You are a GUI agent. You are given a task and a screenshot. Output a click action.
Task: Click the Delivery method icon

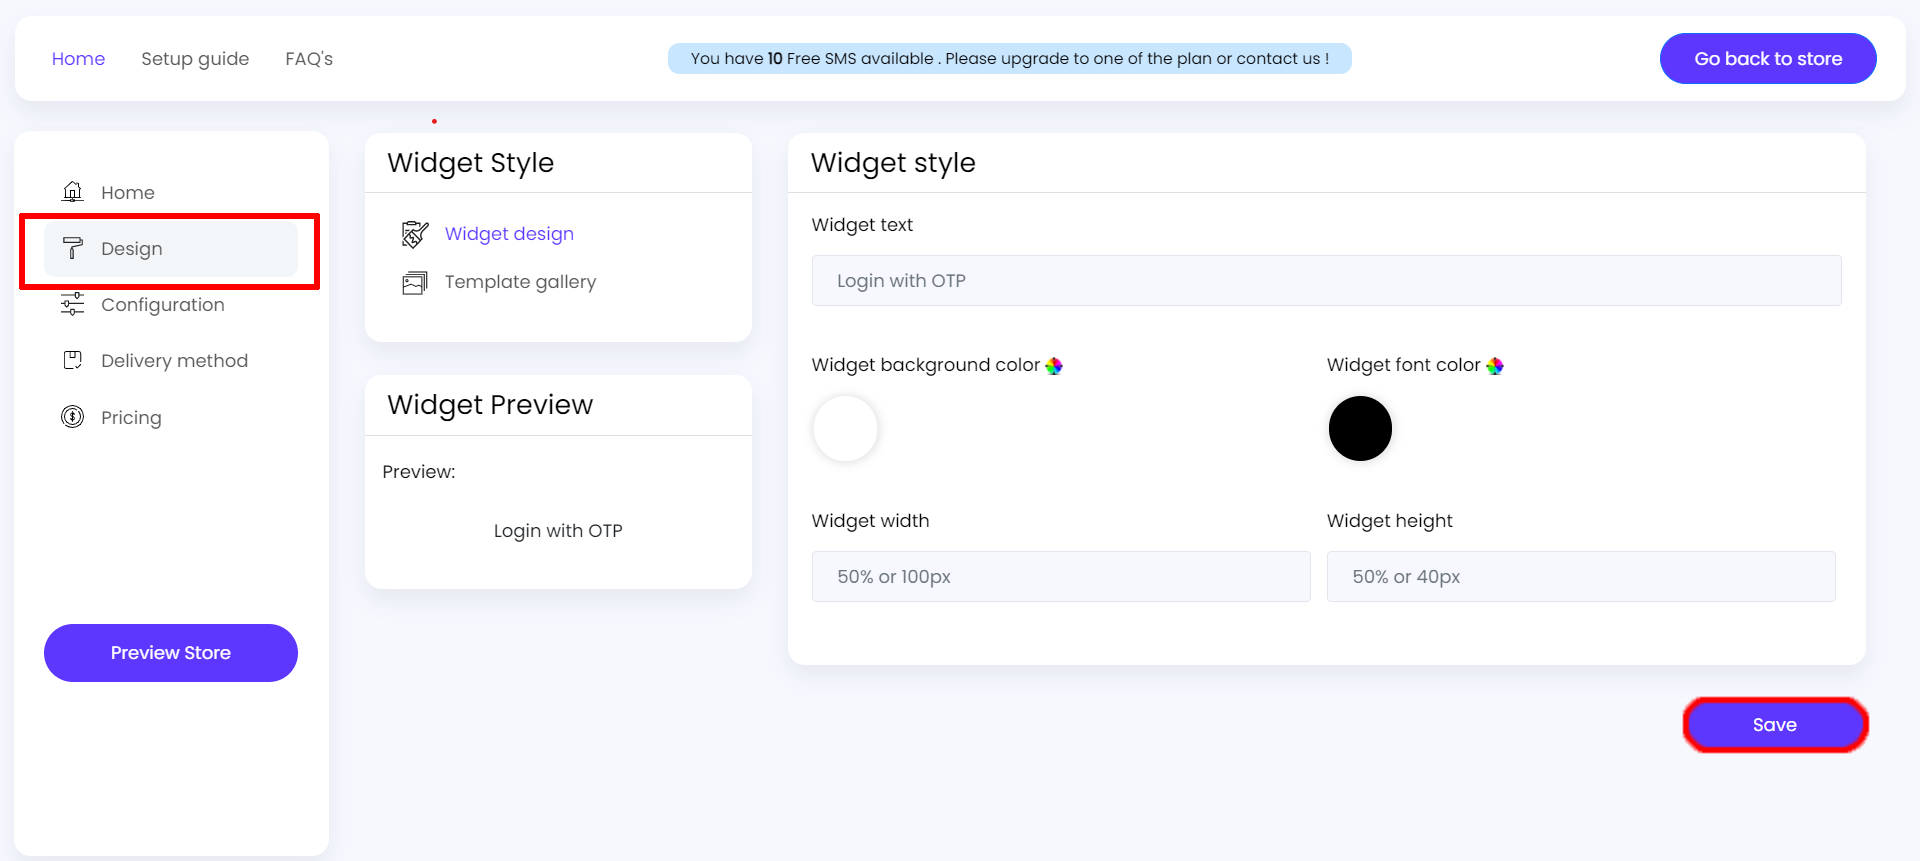click(x=73, y=360)
